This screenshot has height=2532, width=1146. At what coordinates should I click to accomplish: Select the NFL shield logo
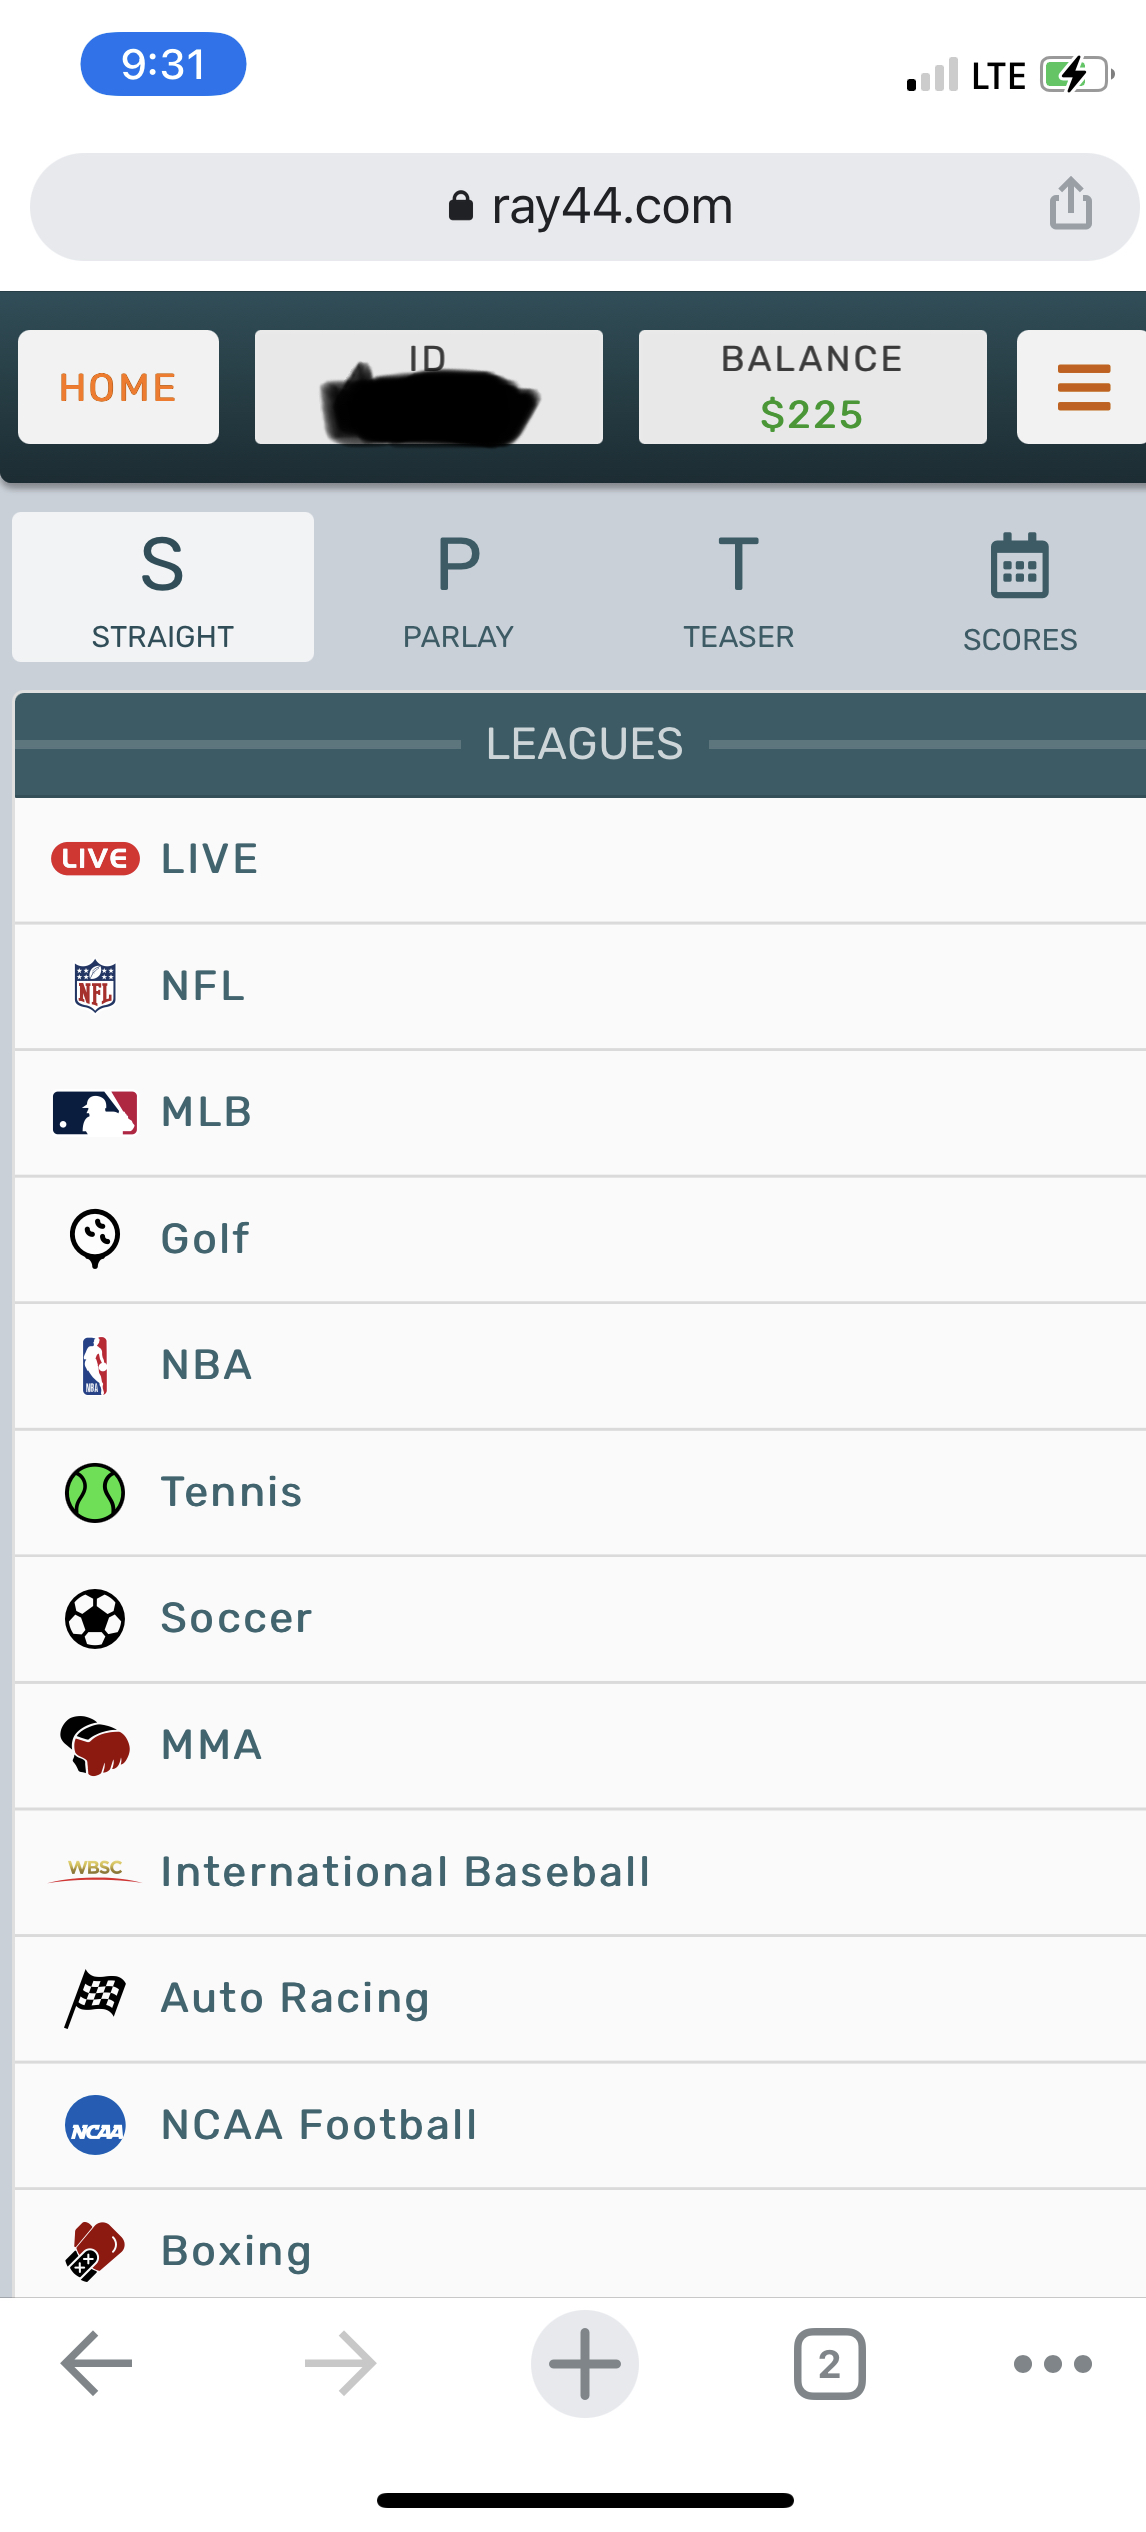95,986
